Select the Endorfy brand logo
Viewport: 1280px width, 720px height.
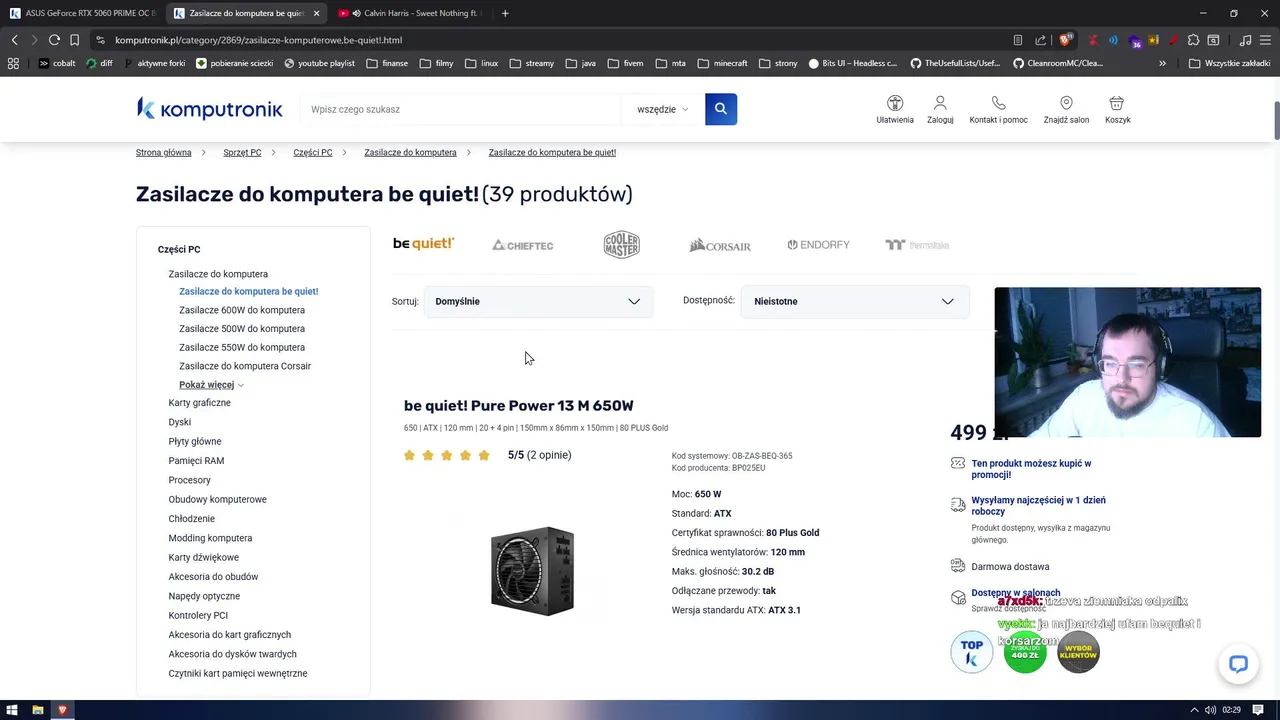coord(818,245)
